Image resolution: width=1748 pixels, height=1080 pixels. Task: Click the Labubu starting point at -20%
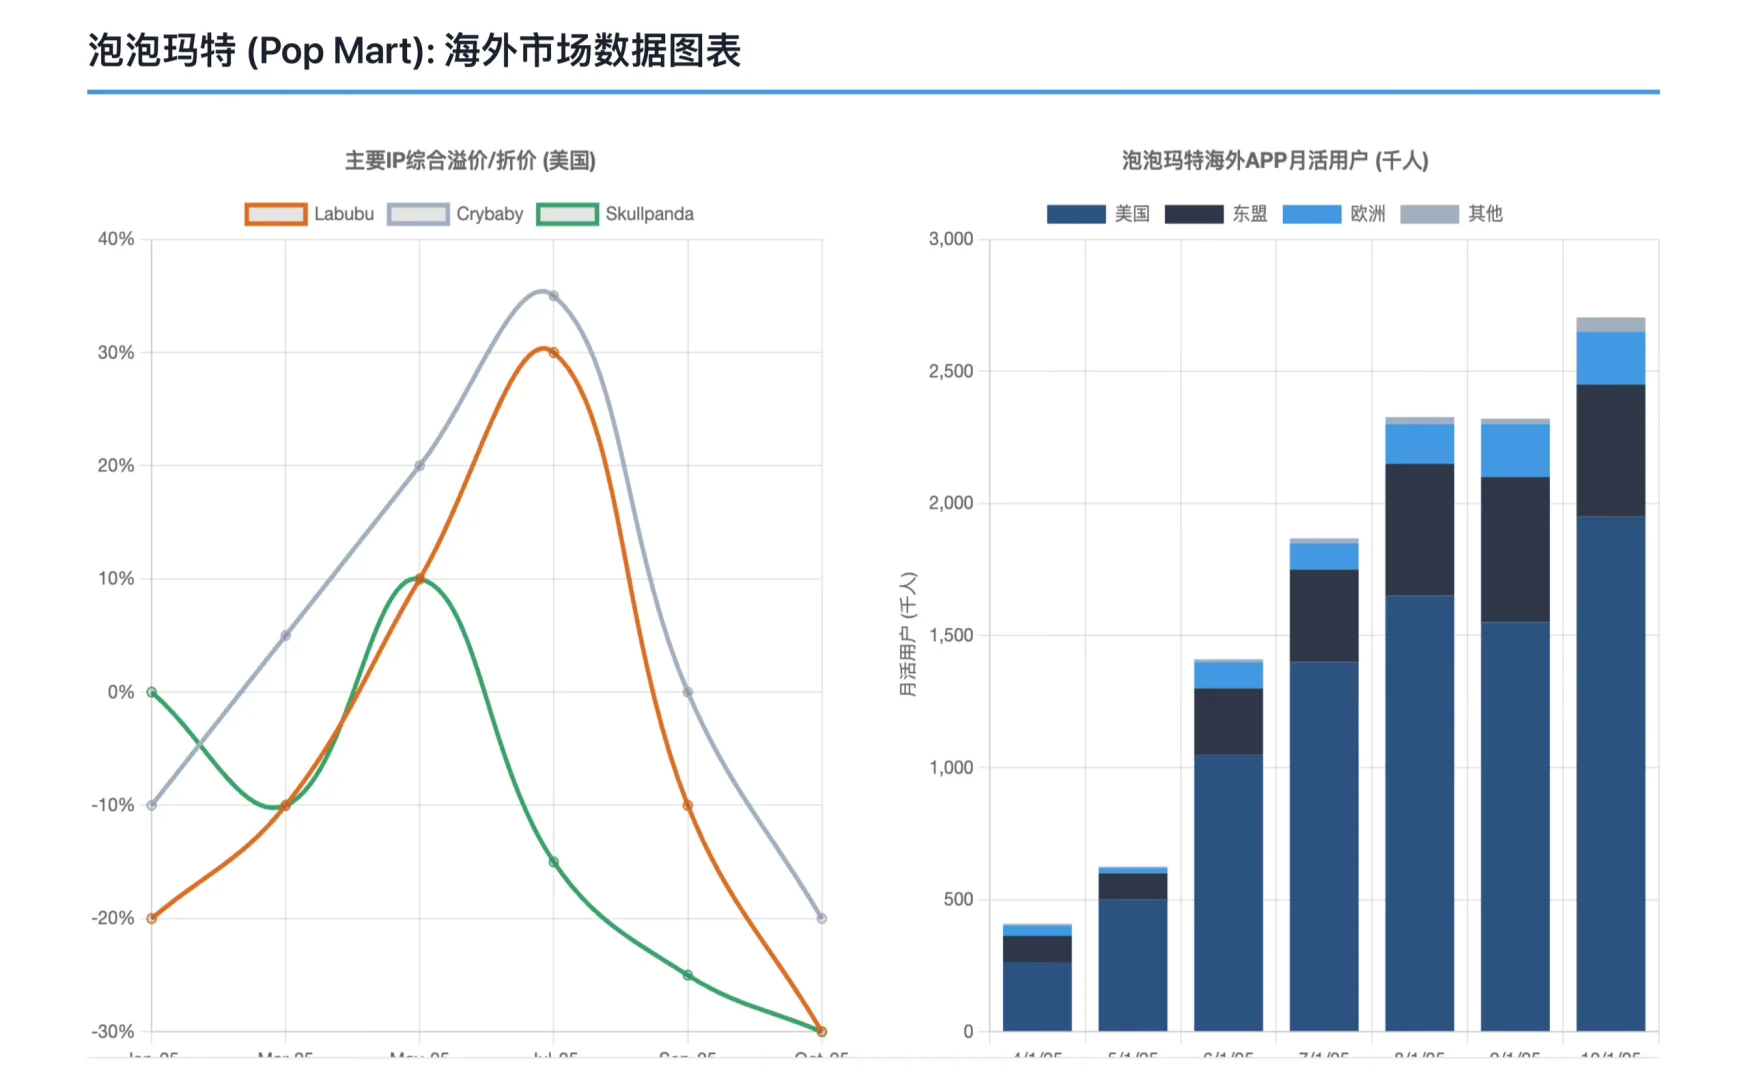point(152,918)
